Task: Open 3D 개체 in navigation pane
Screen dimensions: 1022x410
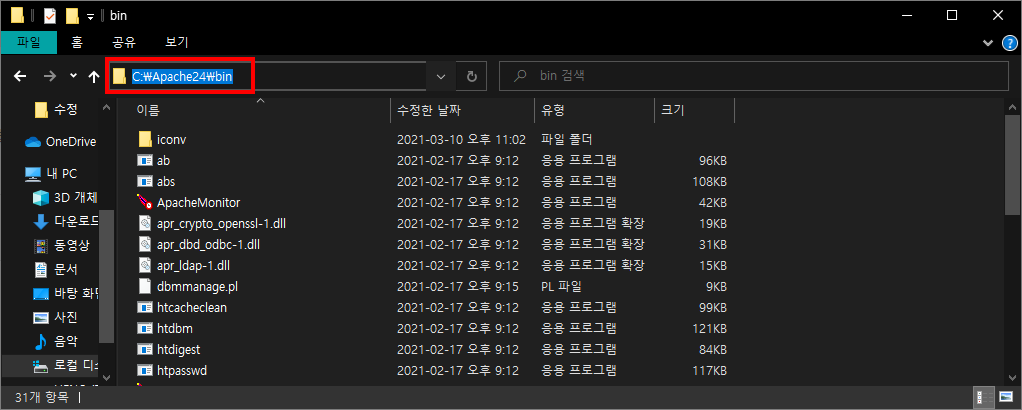Action: tap(65, 197)
